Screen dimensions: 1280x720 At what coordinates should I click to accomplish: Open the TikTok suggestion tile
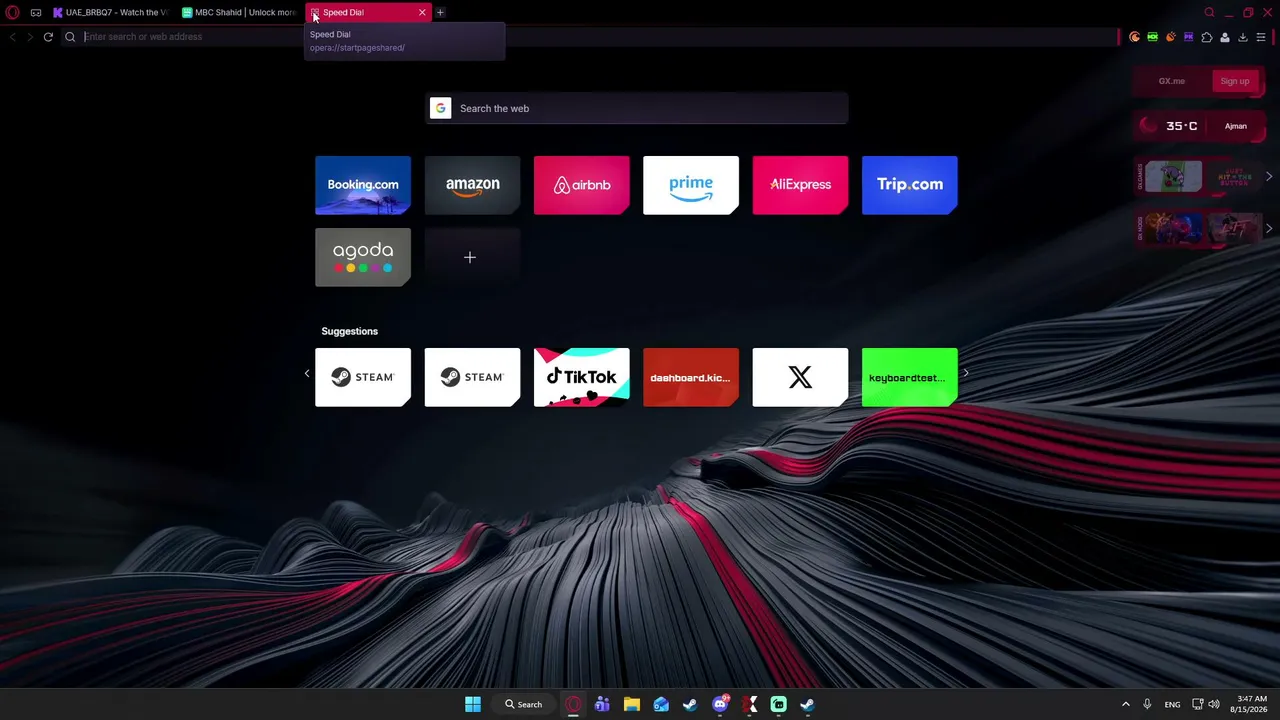[582, 377]
